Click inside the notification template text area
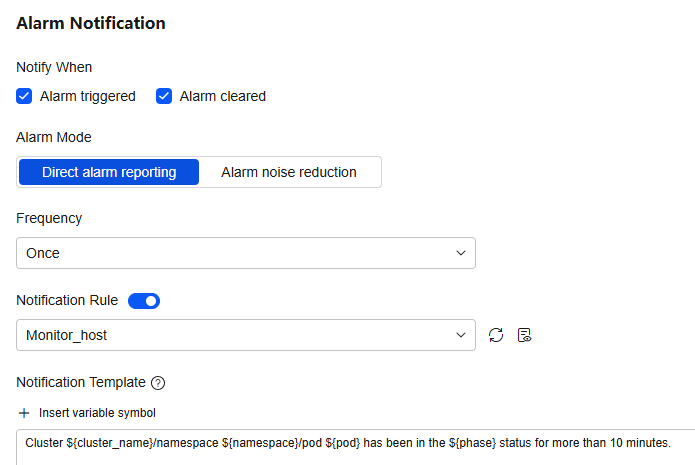695x465 pixels. pyautogui.click(x=355, y=447)
